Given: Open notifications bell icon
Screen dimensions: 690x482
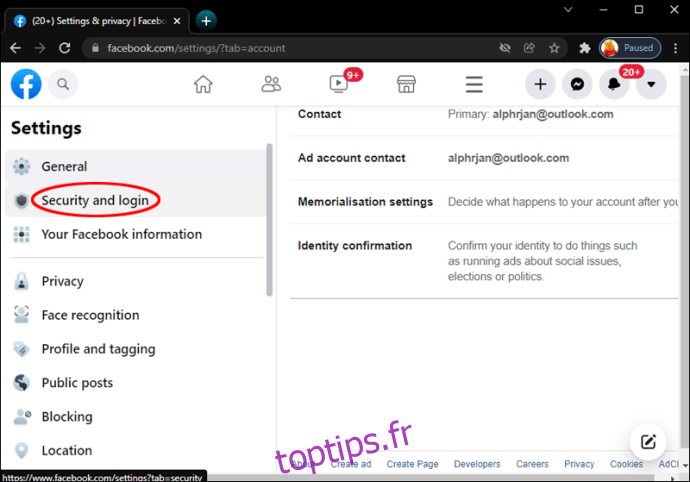Looking at the screenshot, I should (614, 84).
